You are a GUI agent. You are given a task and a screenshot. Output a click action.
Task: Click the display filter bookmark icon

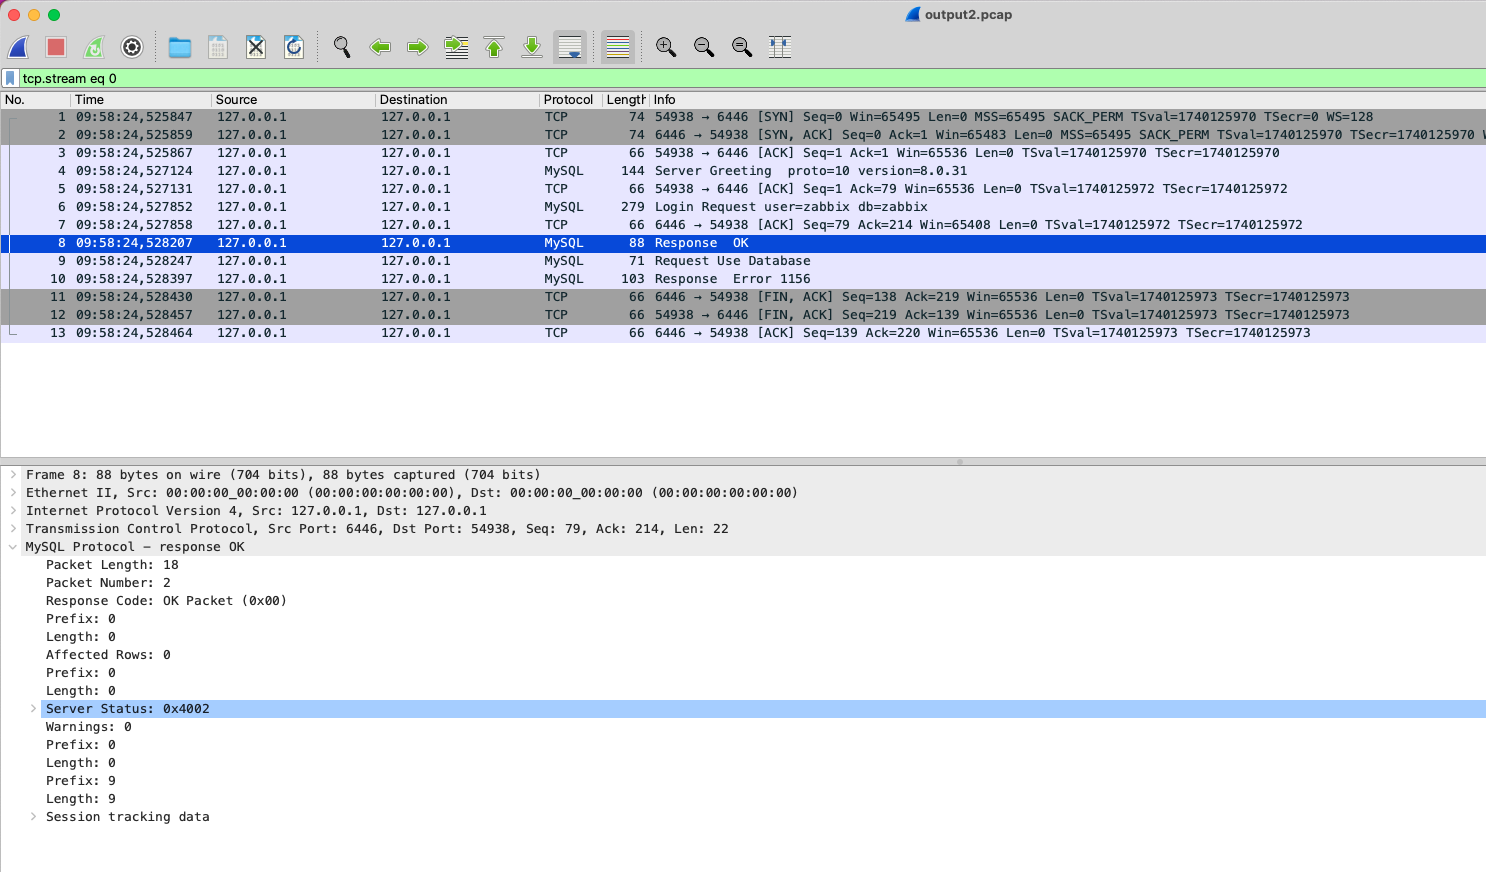(x=10, y=78)
